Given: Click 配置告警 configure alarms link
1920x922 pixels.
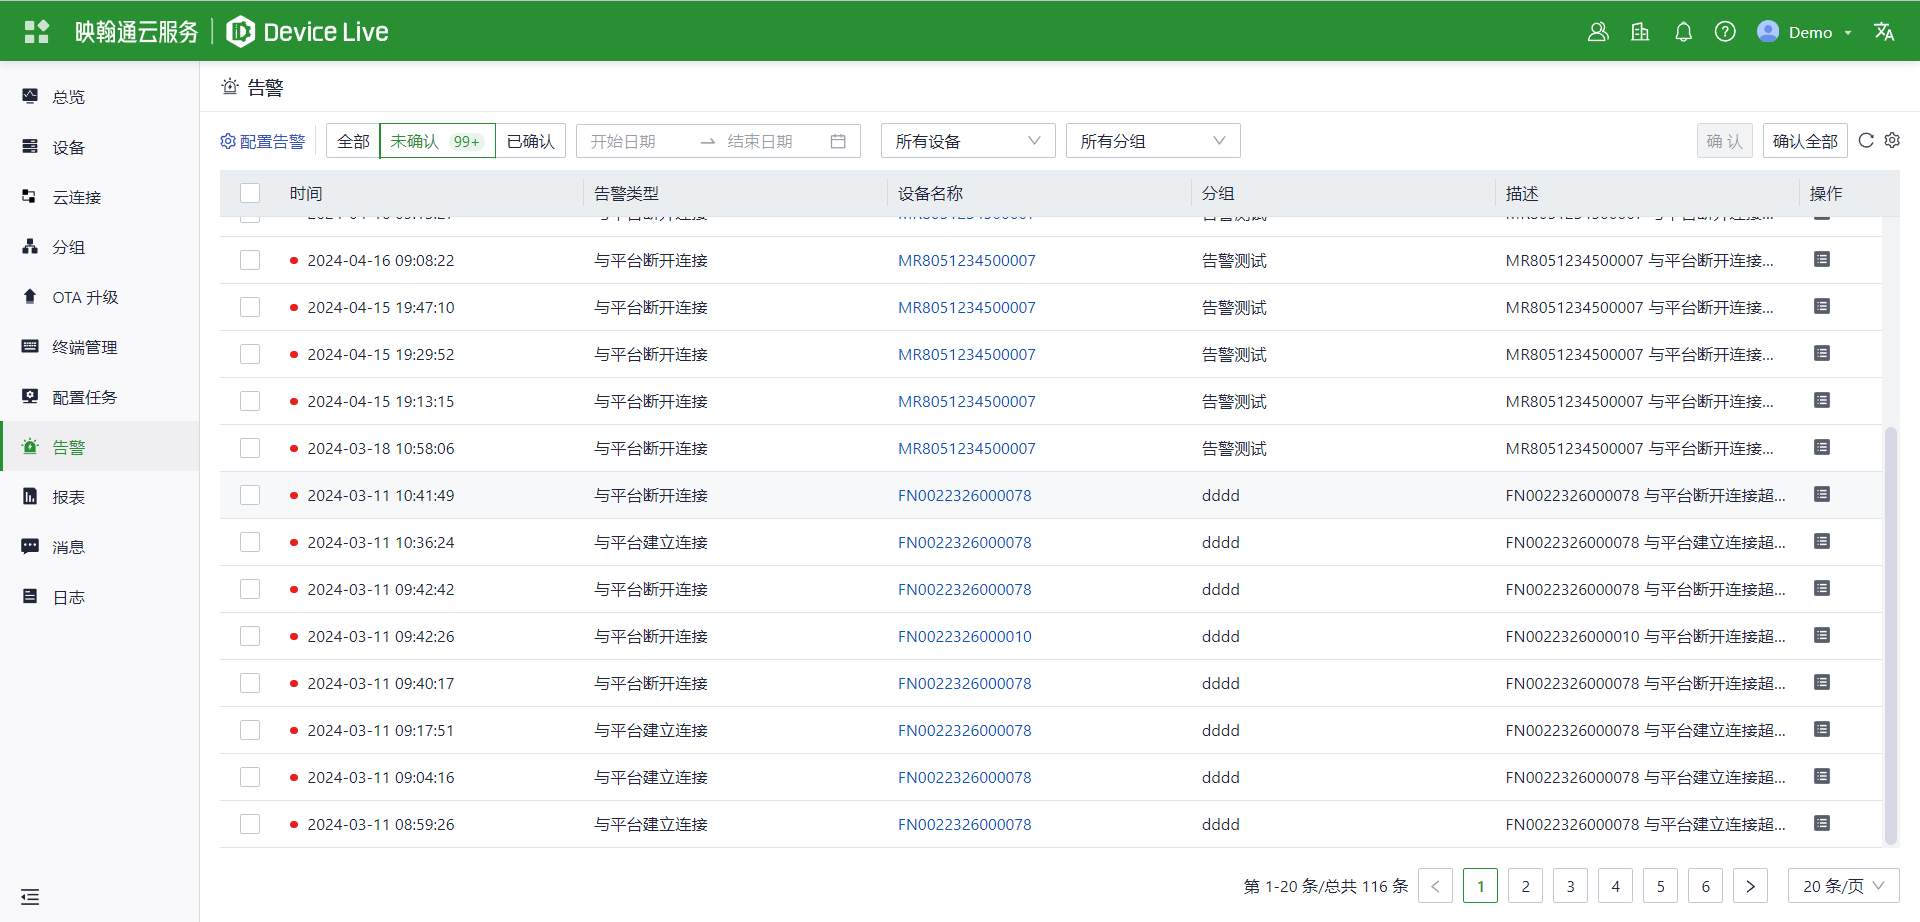Looking at the screenshot, I should pyautogui.click(x=263, y=141).
